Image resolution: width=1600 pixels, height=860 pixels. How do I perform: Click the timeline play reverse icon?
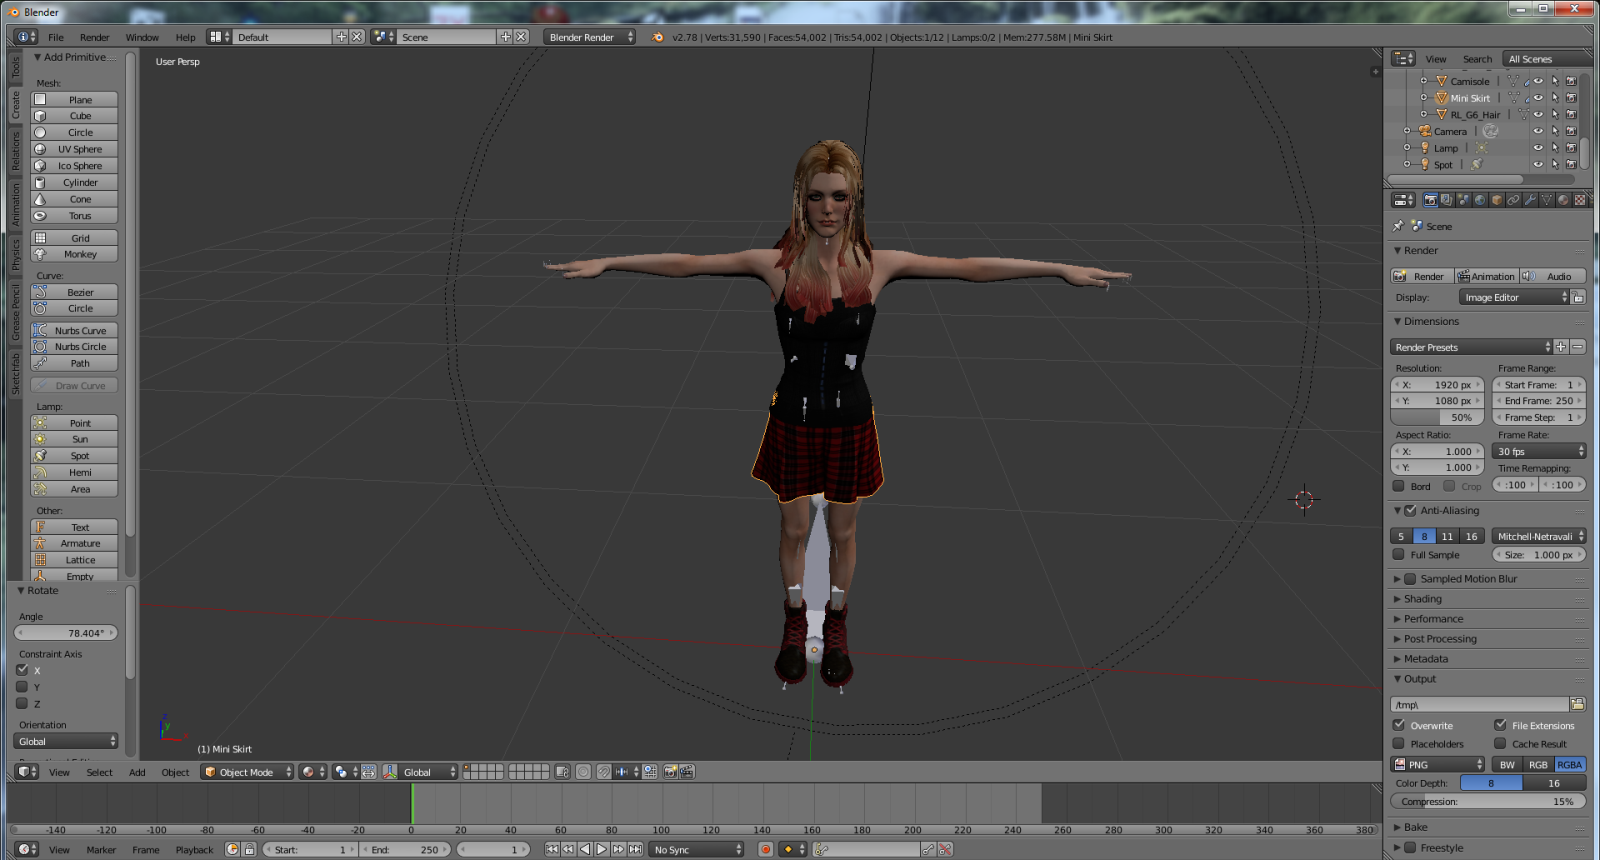585,849
